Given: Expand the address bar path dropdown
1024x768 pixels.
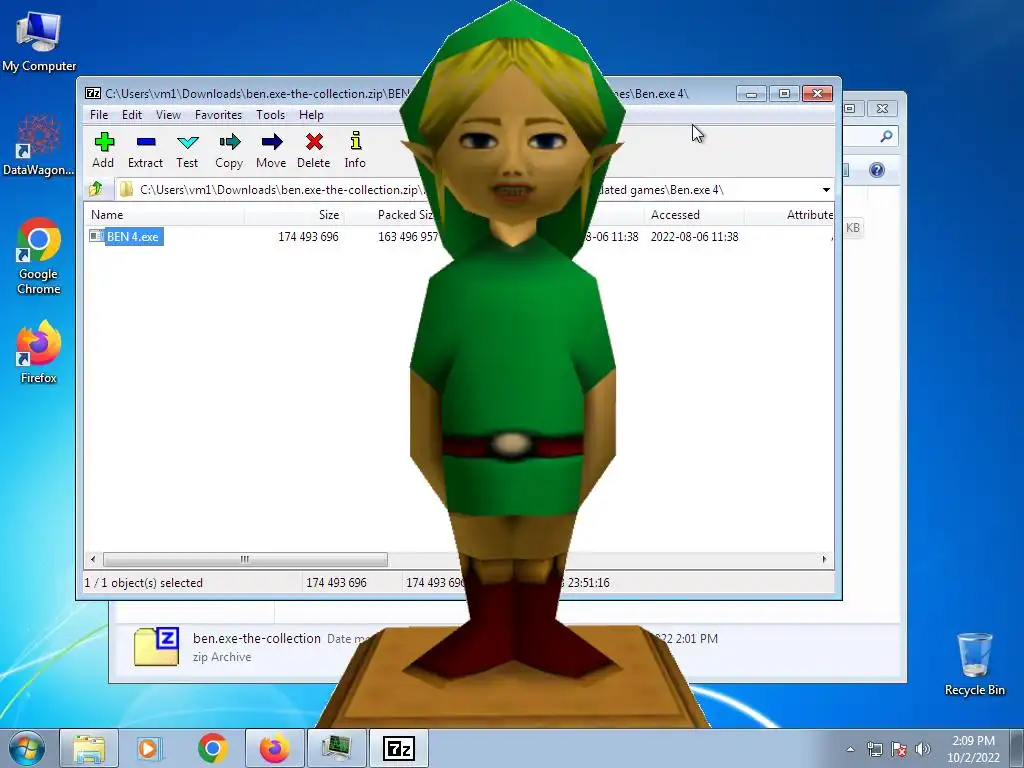Looking at the screenshot, I should (826, 190).
